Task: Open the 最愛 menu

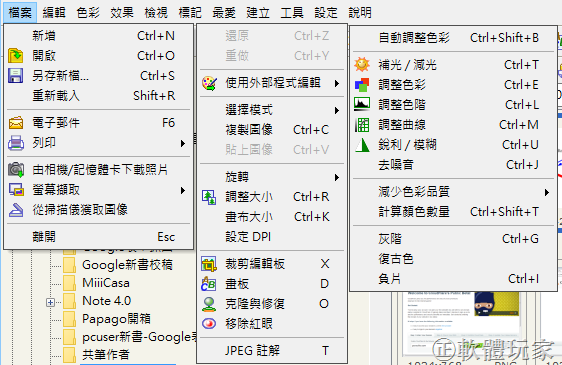Action: (x=224, y=13)
